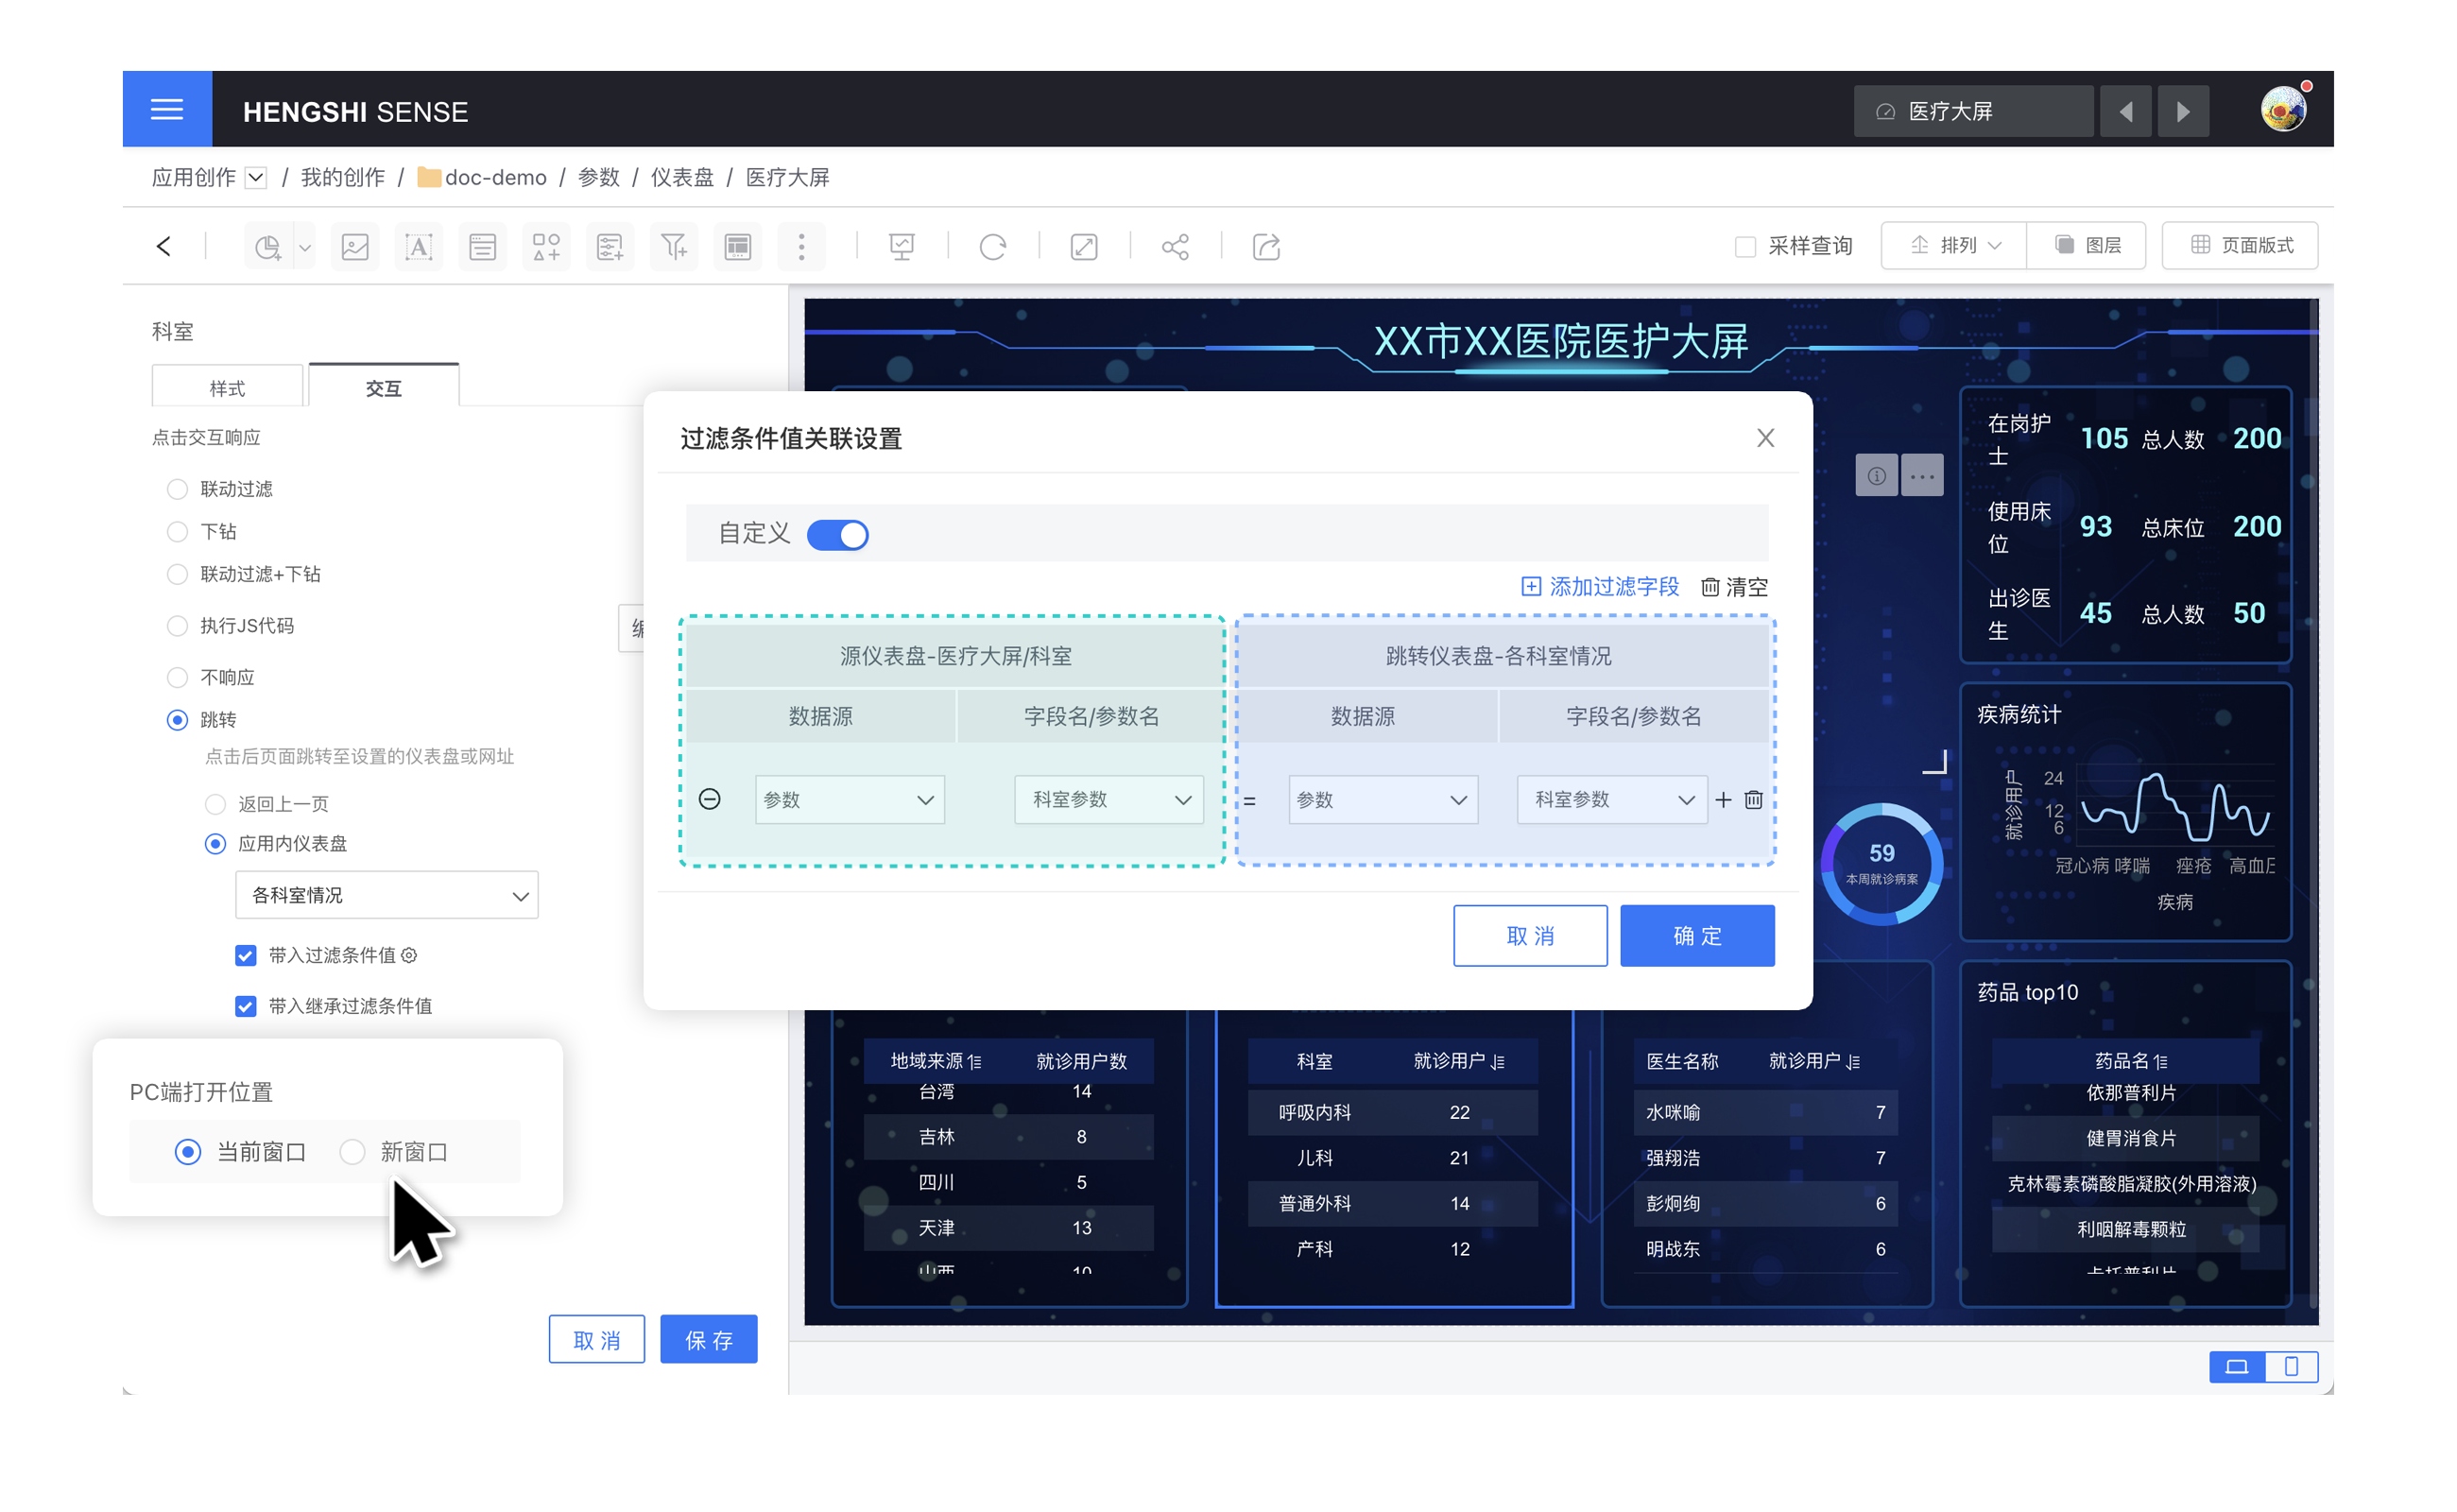
Task: Click the chart info icon
Action: (x=1877, y=475)
